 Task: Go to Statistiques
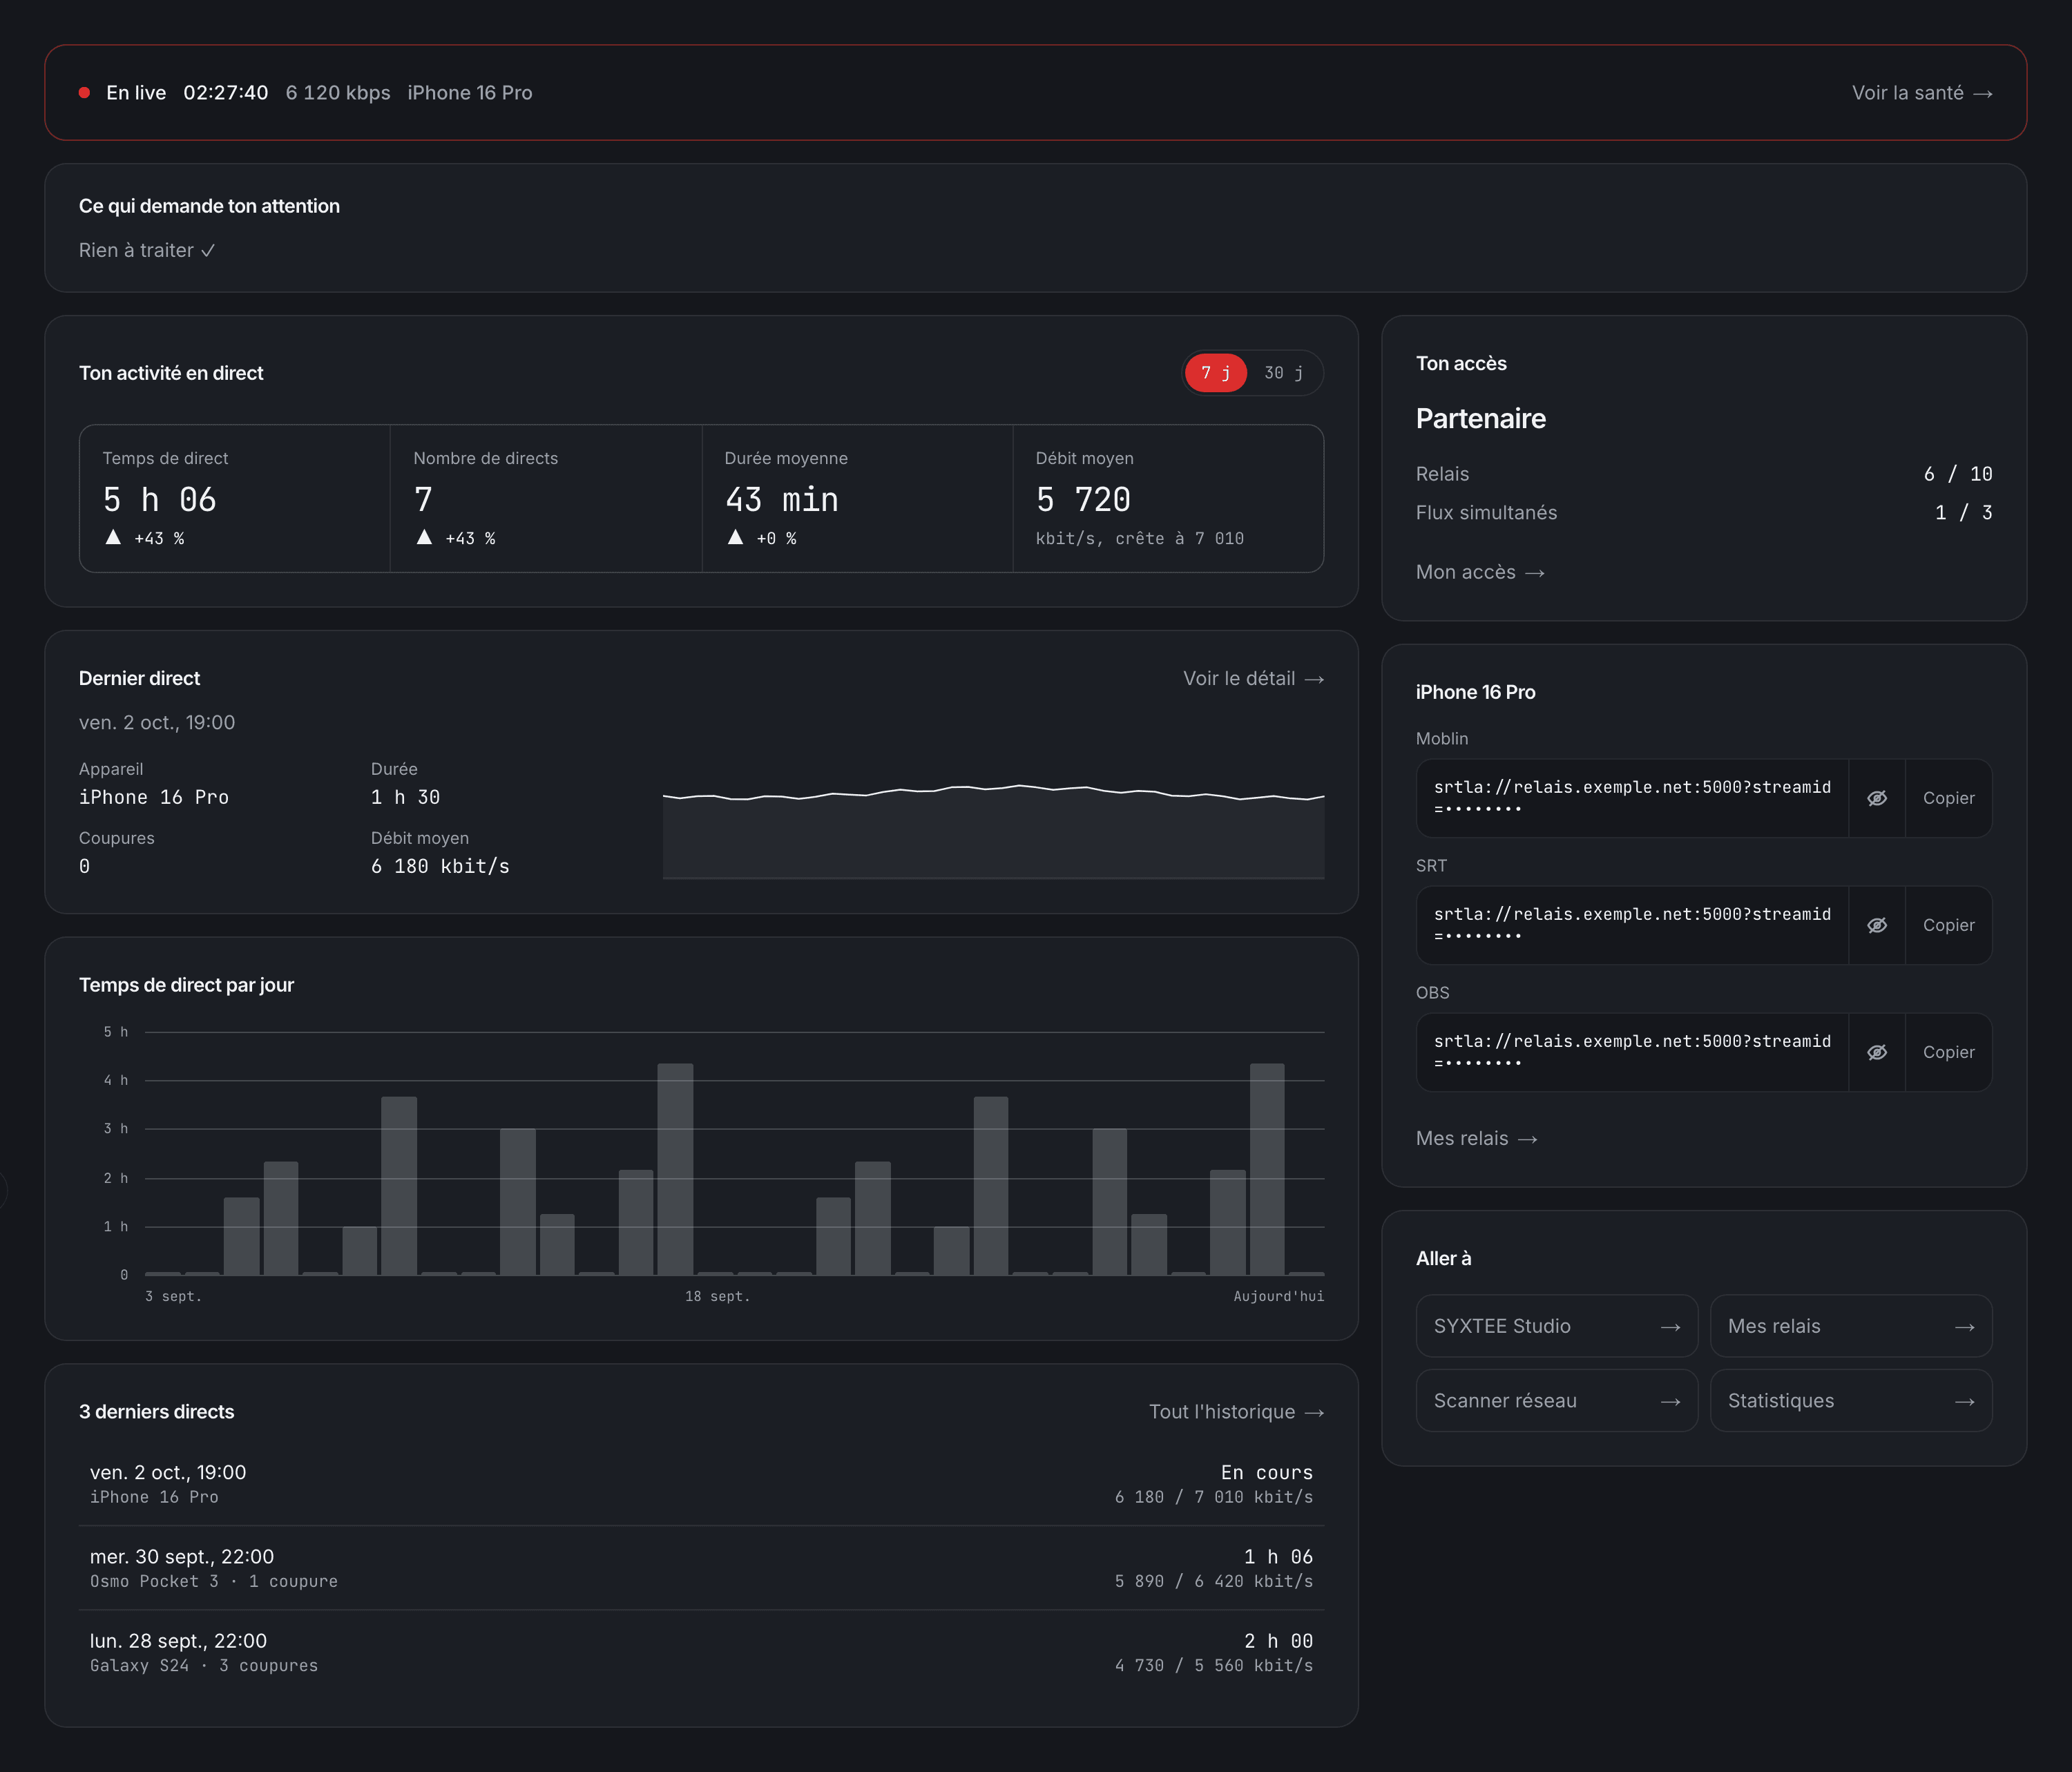(x=1851, y=1400)
